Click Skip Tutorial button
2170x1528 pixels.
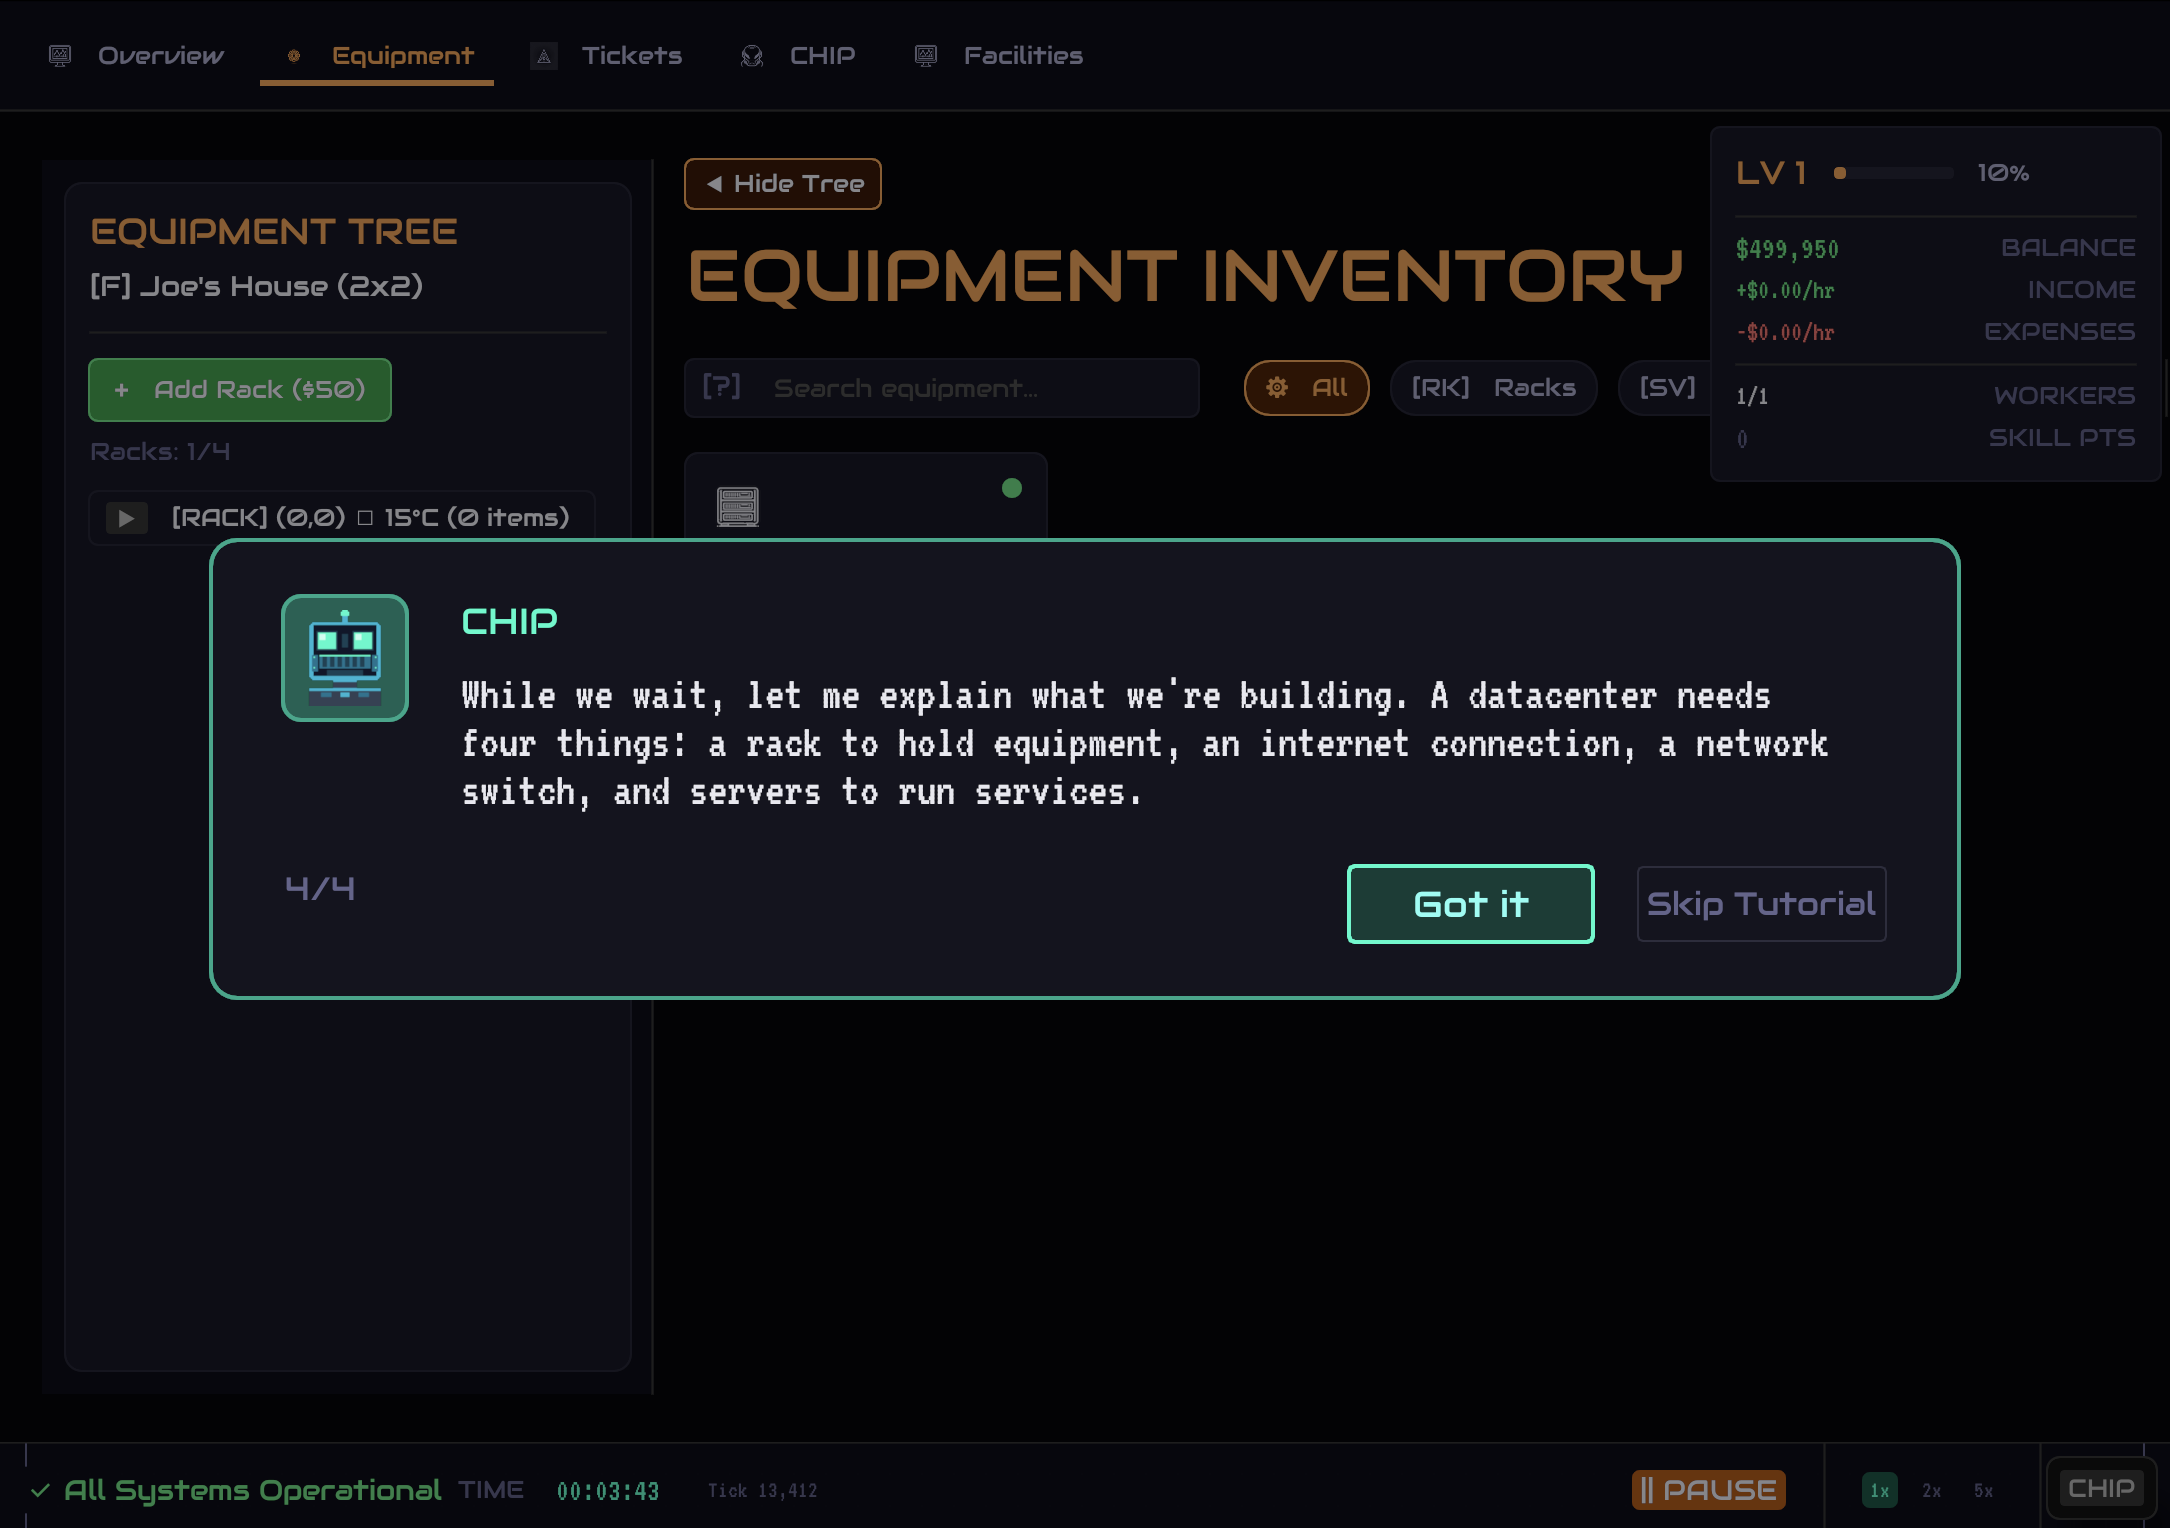tap(1761, 904)
